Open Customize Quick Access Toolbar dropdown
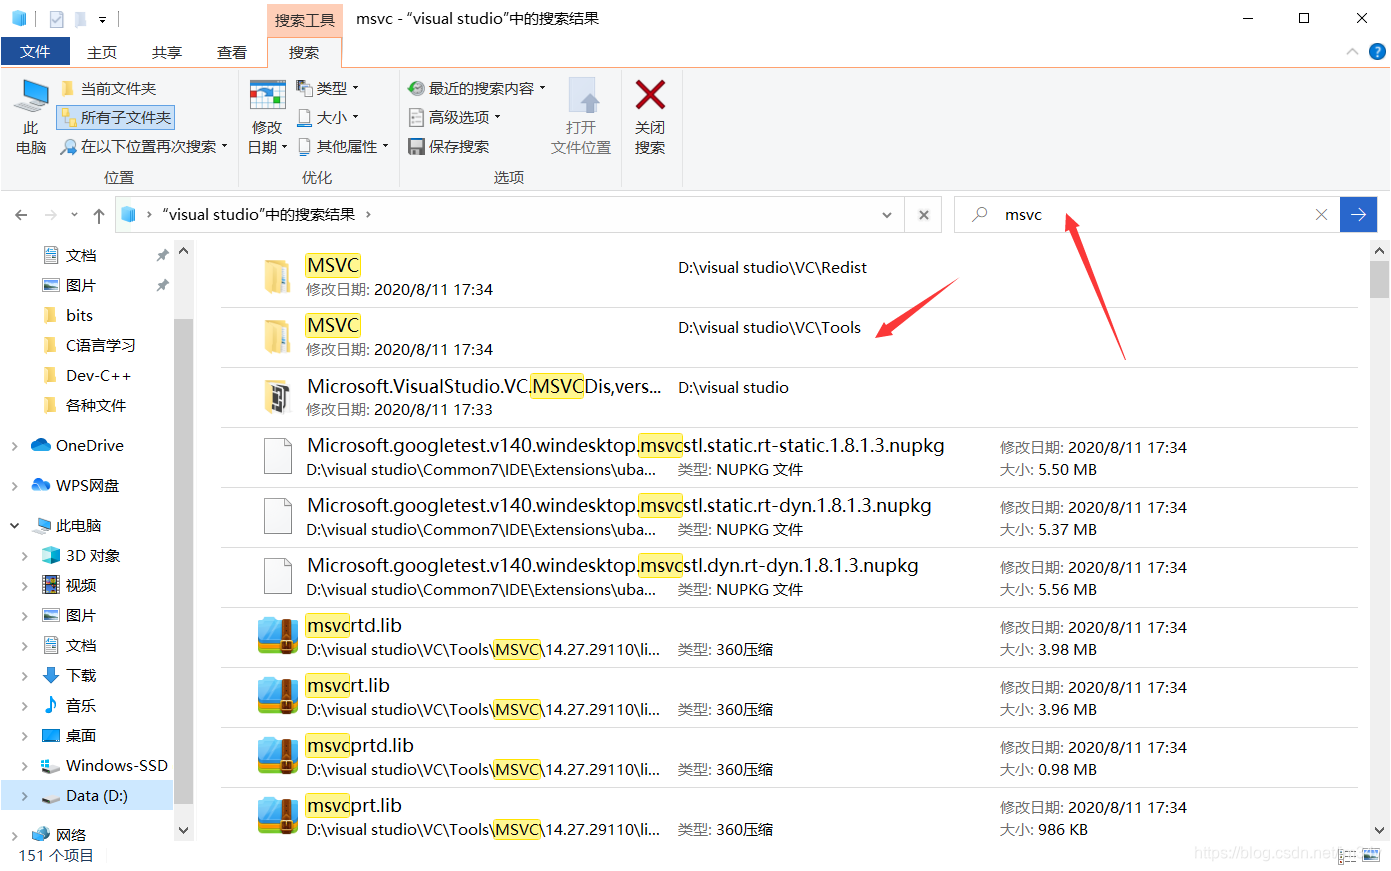The width and height of the screenshot is (1391, 871). click(102, 19)
